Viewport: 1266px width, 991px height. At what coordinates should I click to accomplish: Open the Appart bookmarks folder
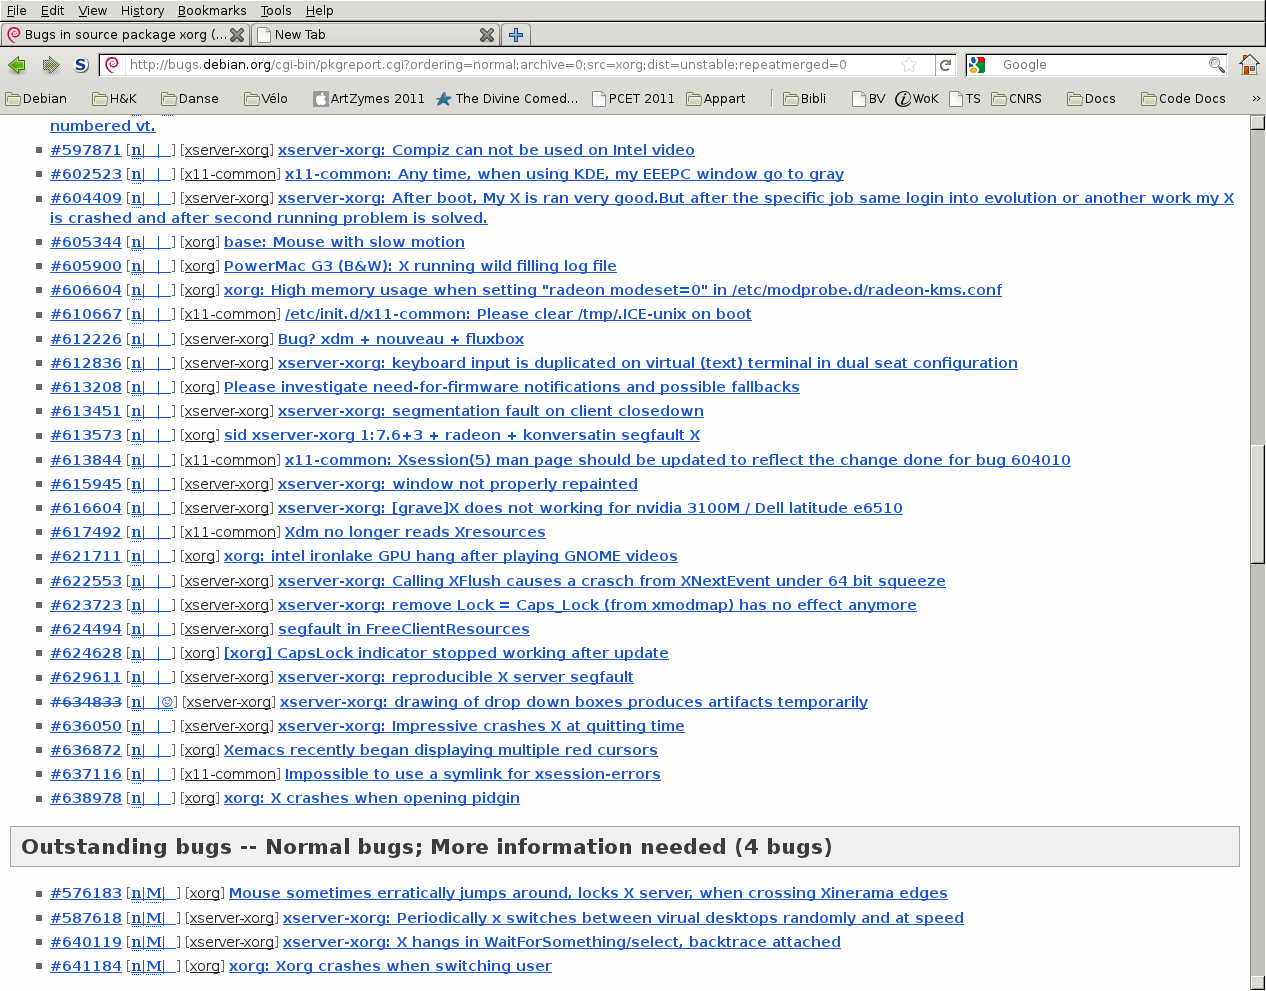coord(715,99)
